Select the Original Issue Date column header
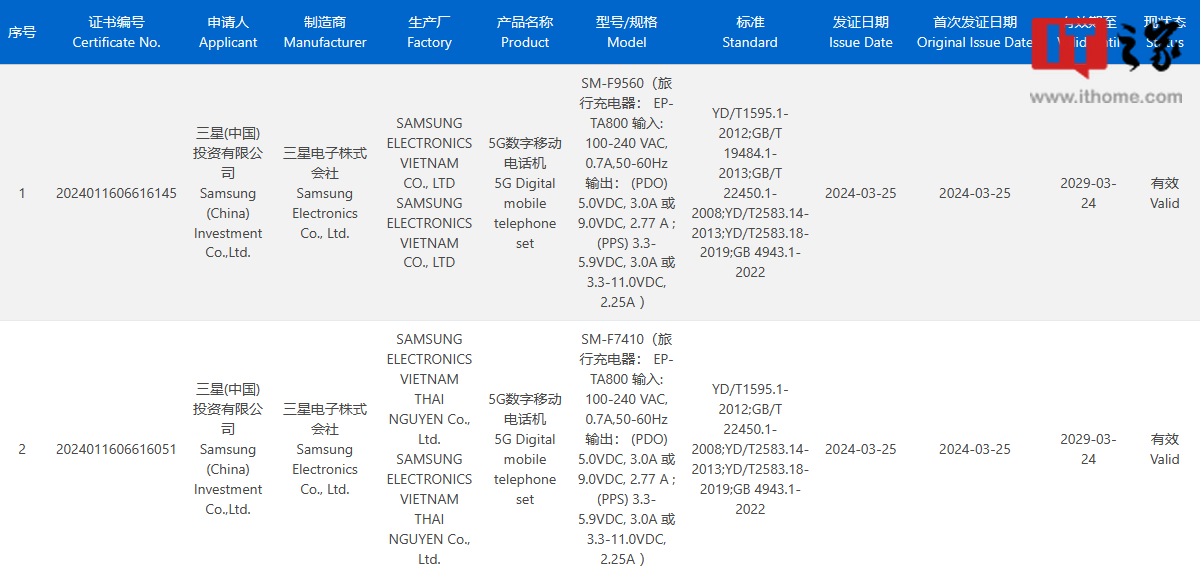This screenshot has height=575, width=1200. point(974,32)
